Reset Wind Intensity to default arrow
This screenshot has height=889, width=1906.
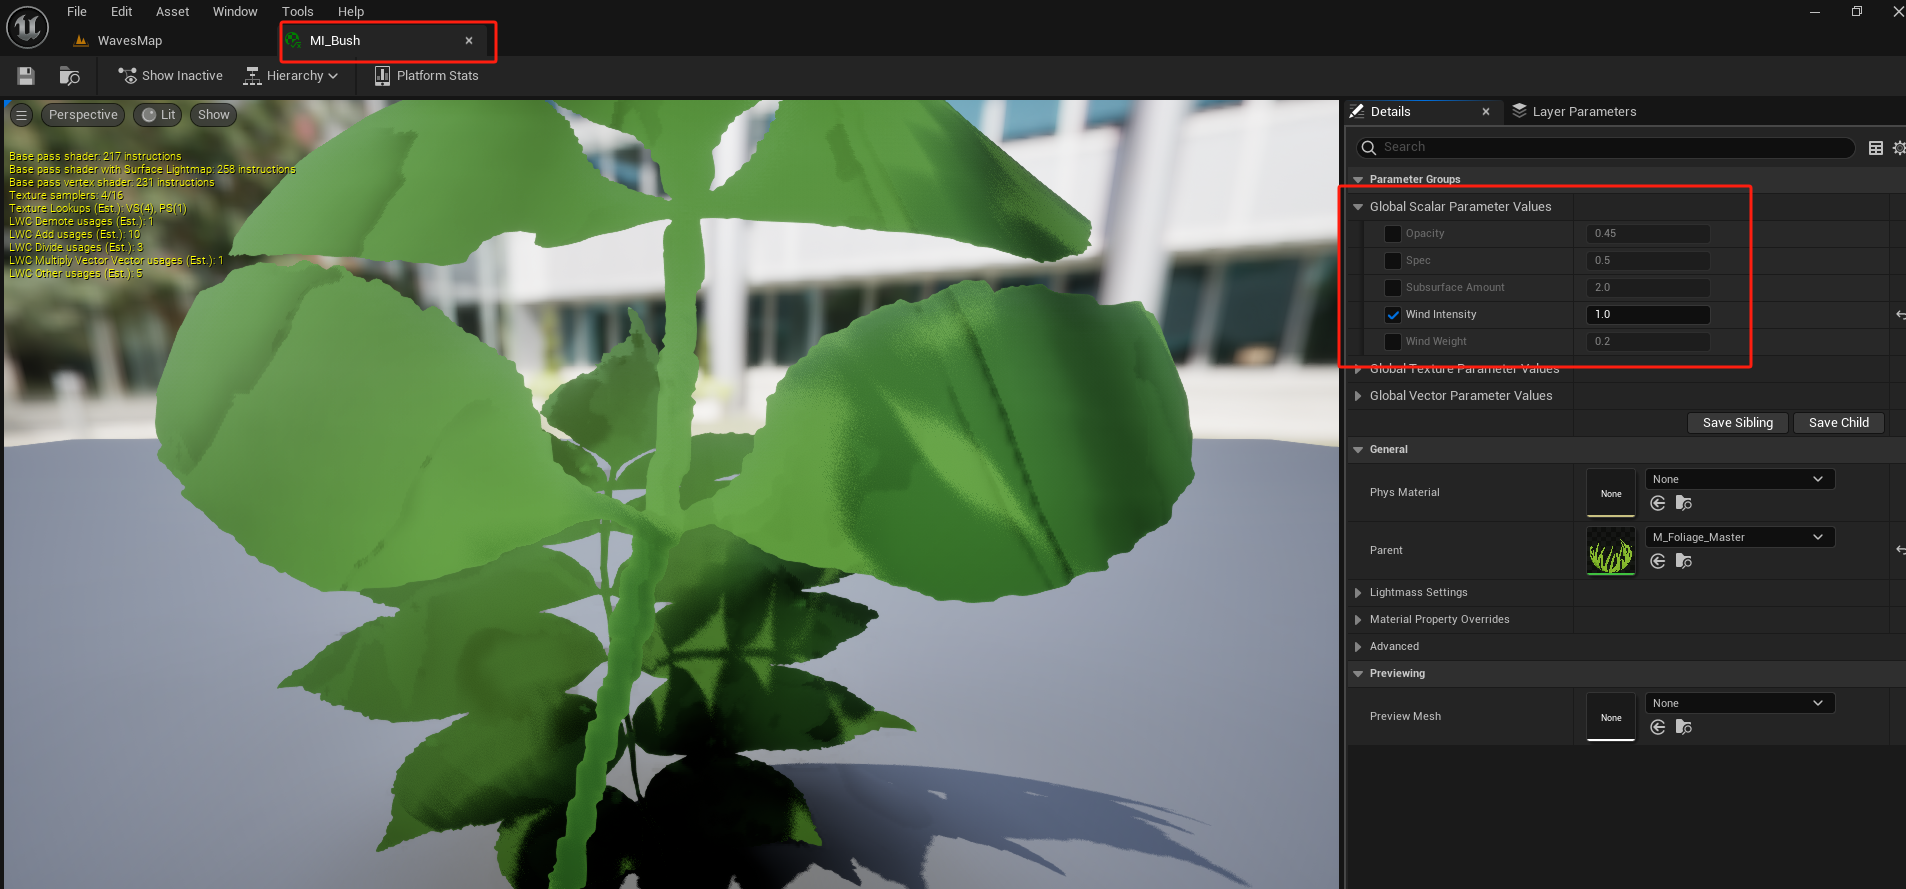tap(1900, 315)
